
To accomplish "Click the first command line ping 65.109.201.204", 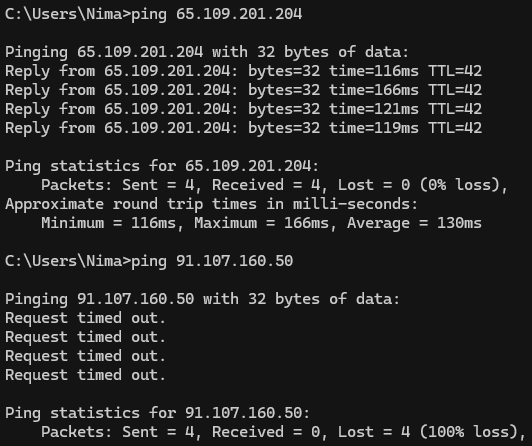I will click(153, 15).
